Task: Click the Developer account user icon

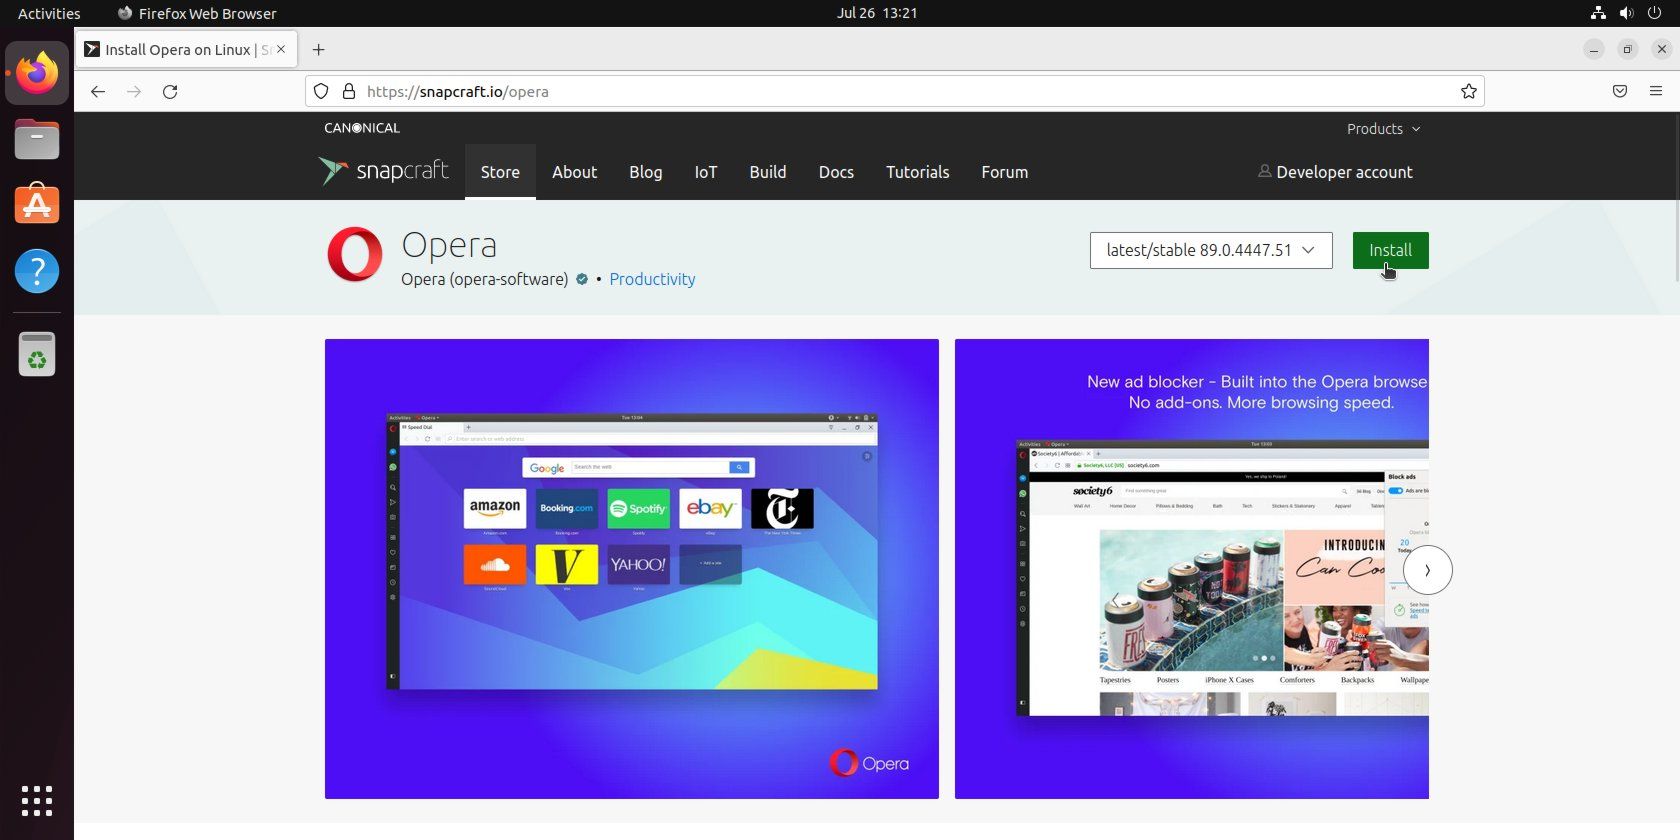Action: click(1264, 171)
